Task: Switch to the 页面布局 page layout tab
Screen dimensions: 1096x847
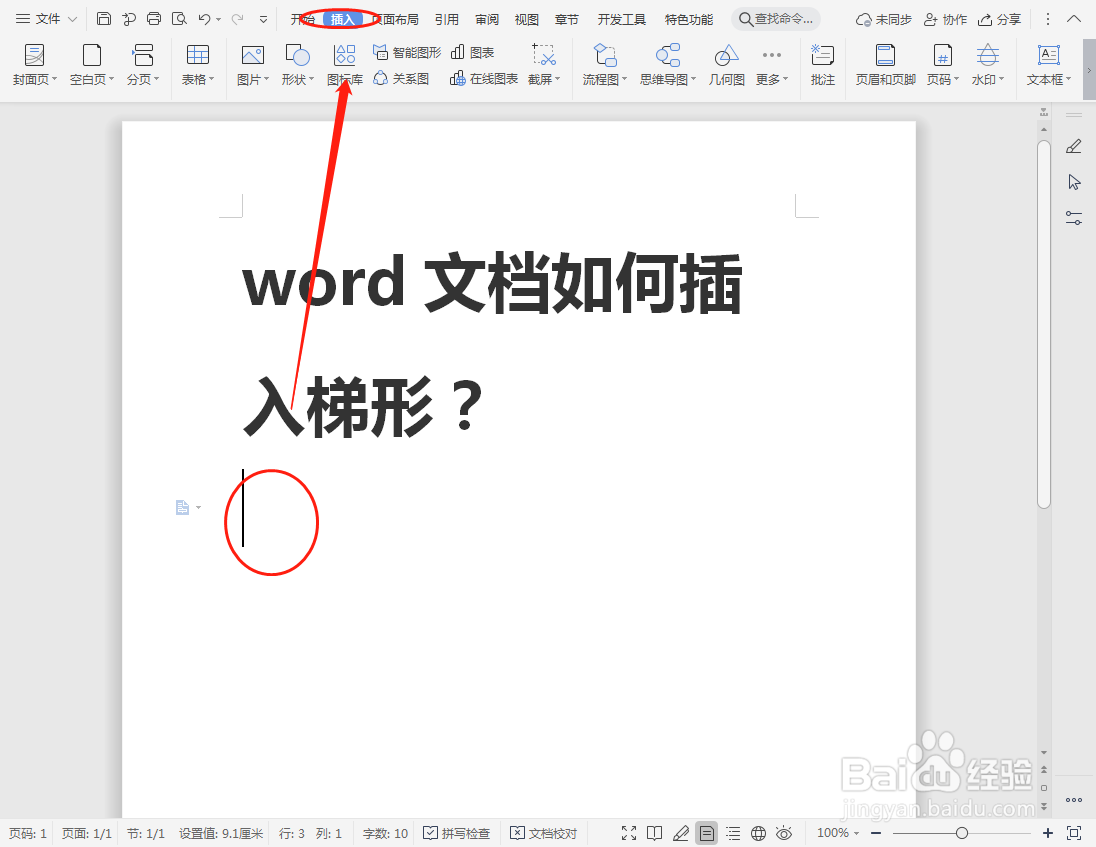Action: click(x=396, y=20)
